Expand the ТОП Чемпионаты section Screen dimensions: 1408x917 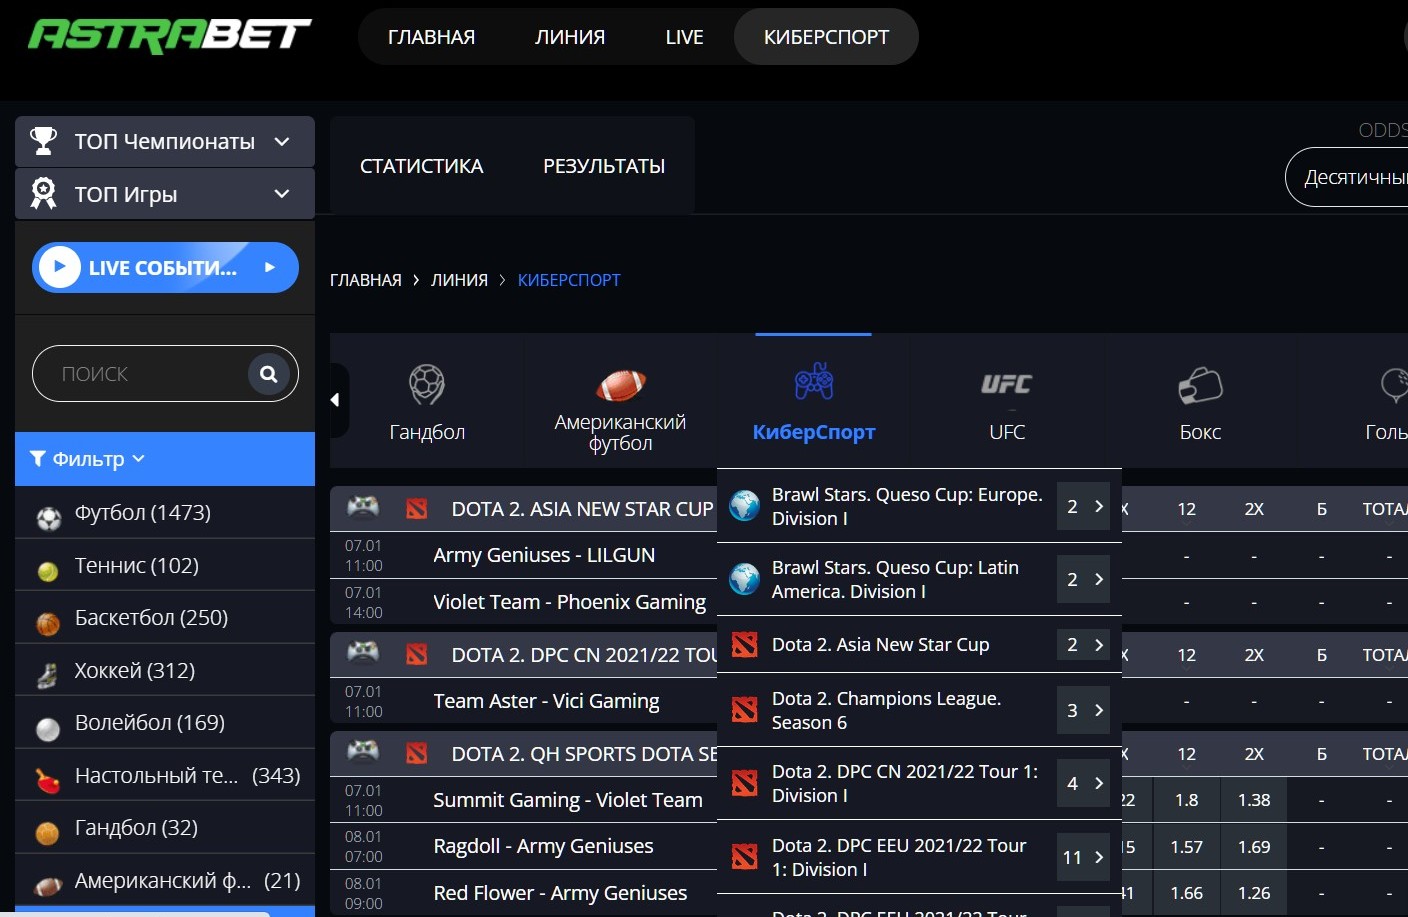coord(165,142)
